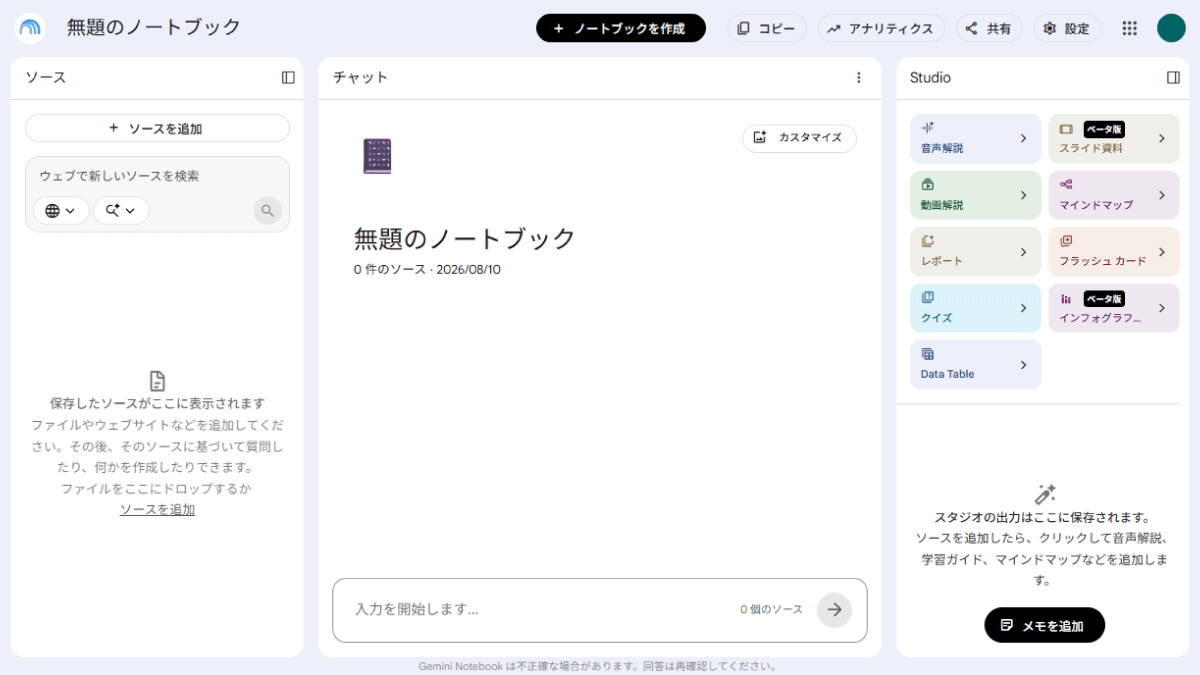1200x675 pixels.
Task: Click the send arrow button in the chat
Action: tap(834, 609)
